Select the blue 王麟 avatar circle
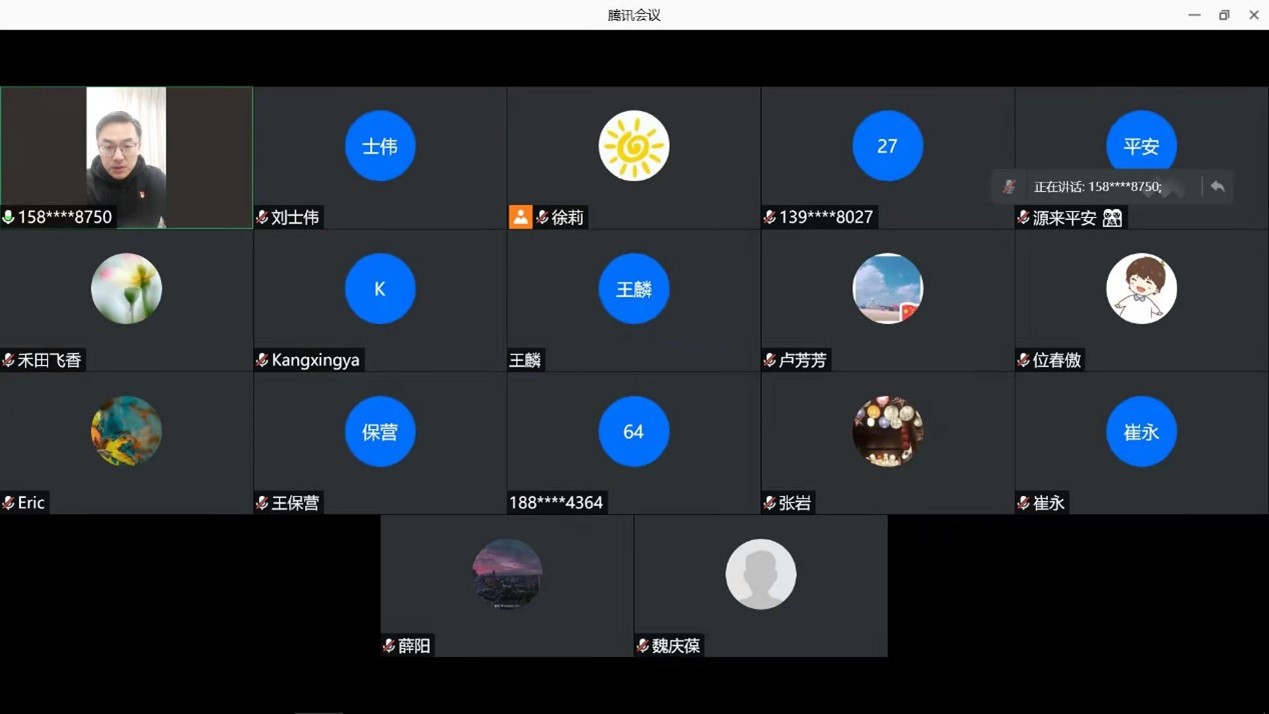Viewport: 1269px width, 714px height. click(633, 289)
